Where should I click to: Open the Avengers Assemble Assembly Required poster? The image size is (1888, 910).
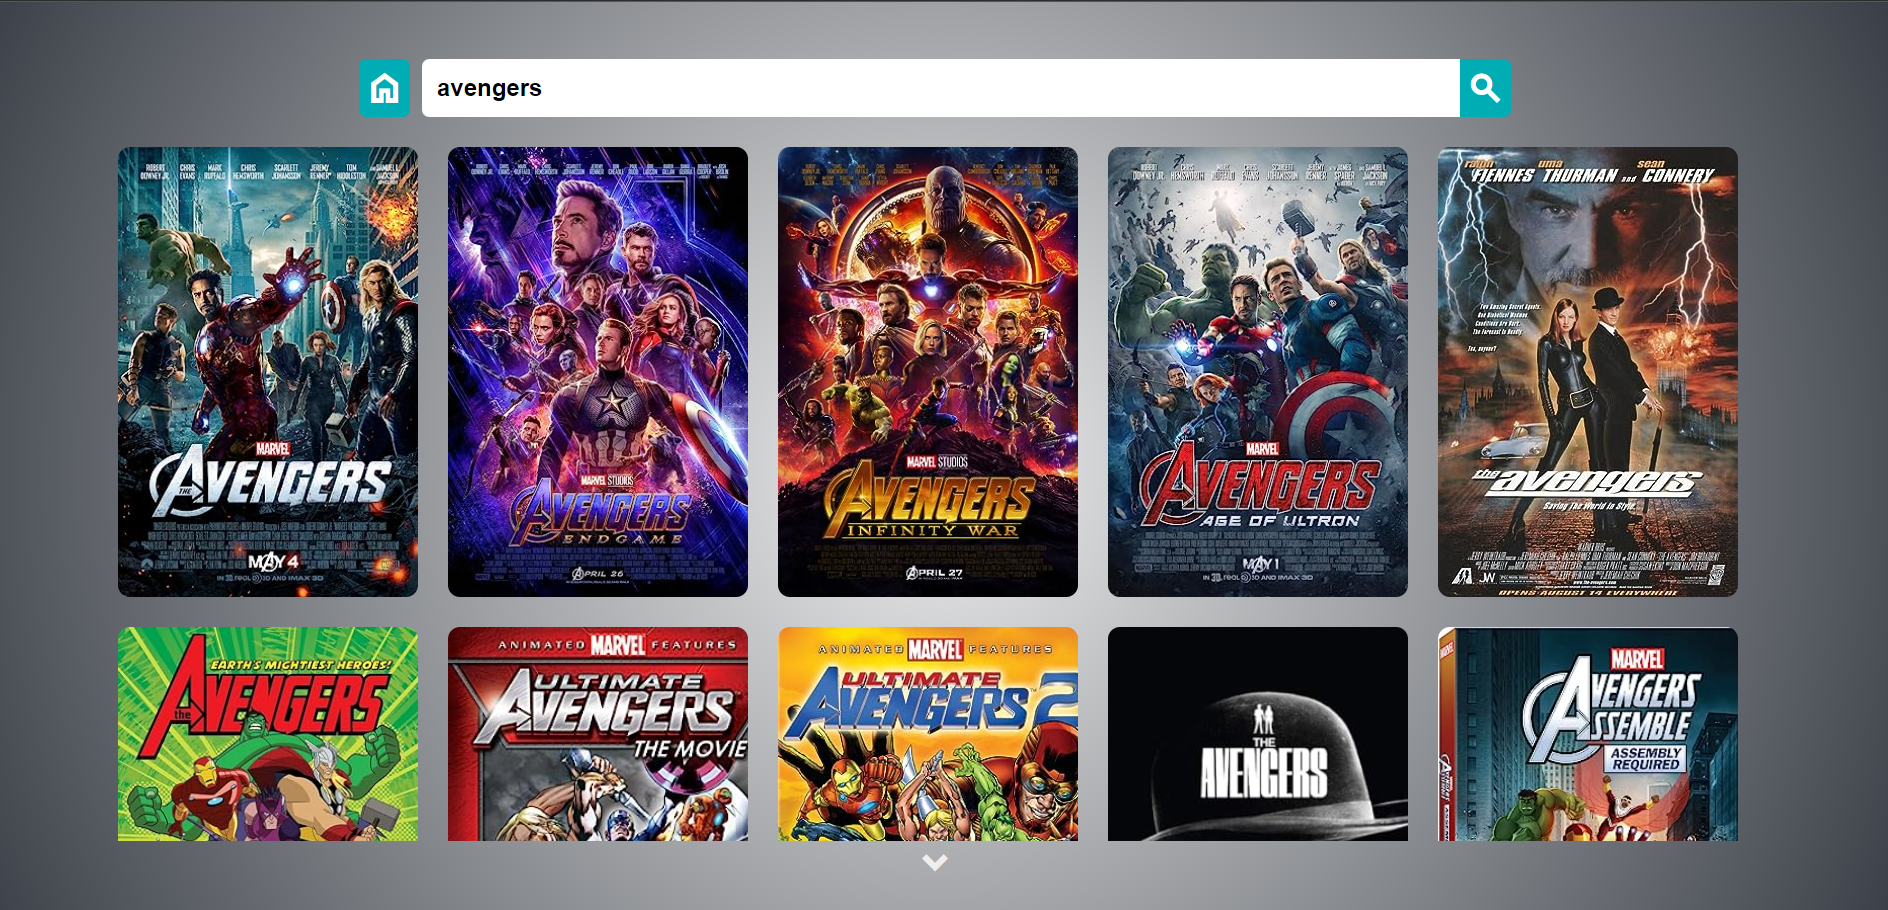(1588, 734)
